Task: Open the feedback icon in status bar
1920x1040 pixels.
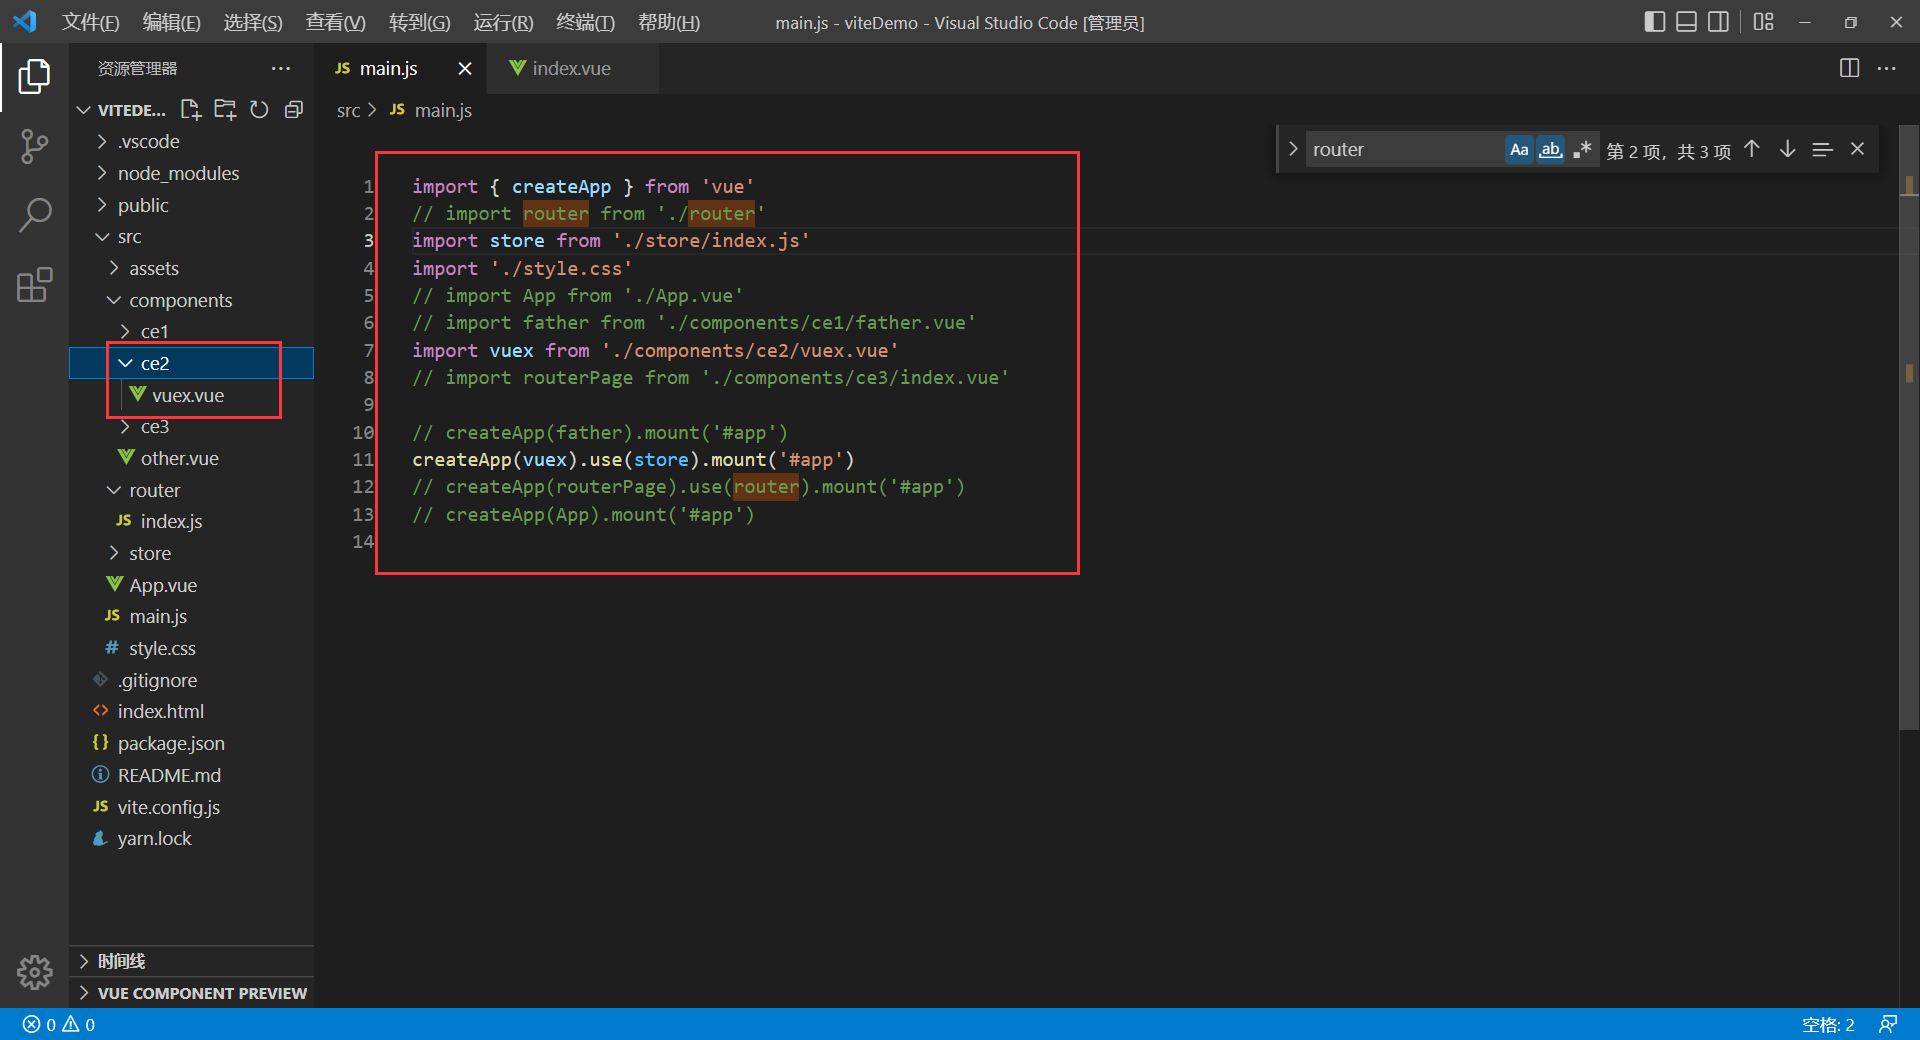Action: tap(1888, 1024)
